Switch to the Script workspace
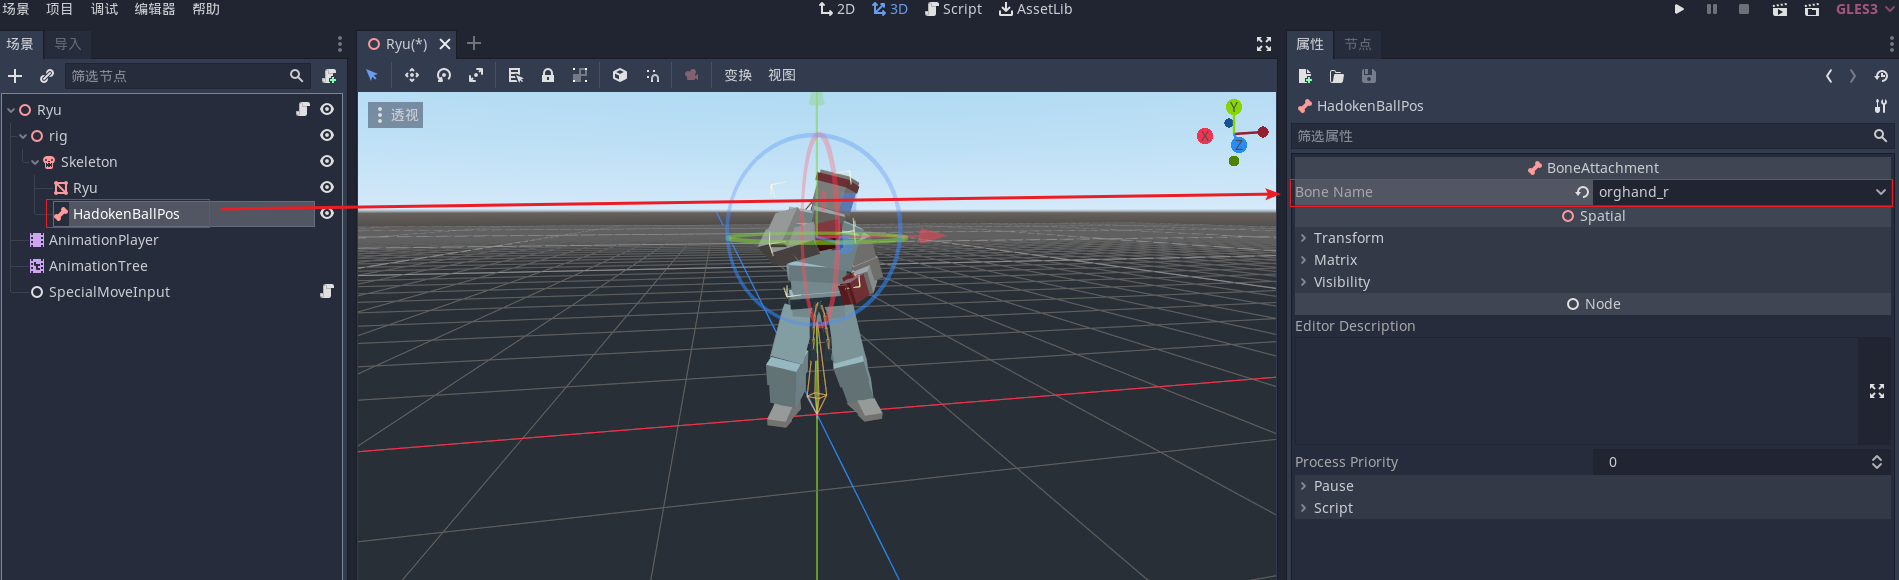Screen dimensions: 1899x580 [953, 9]
